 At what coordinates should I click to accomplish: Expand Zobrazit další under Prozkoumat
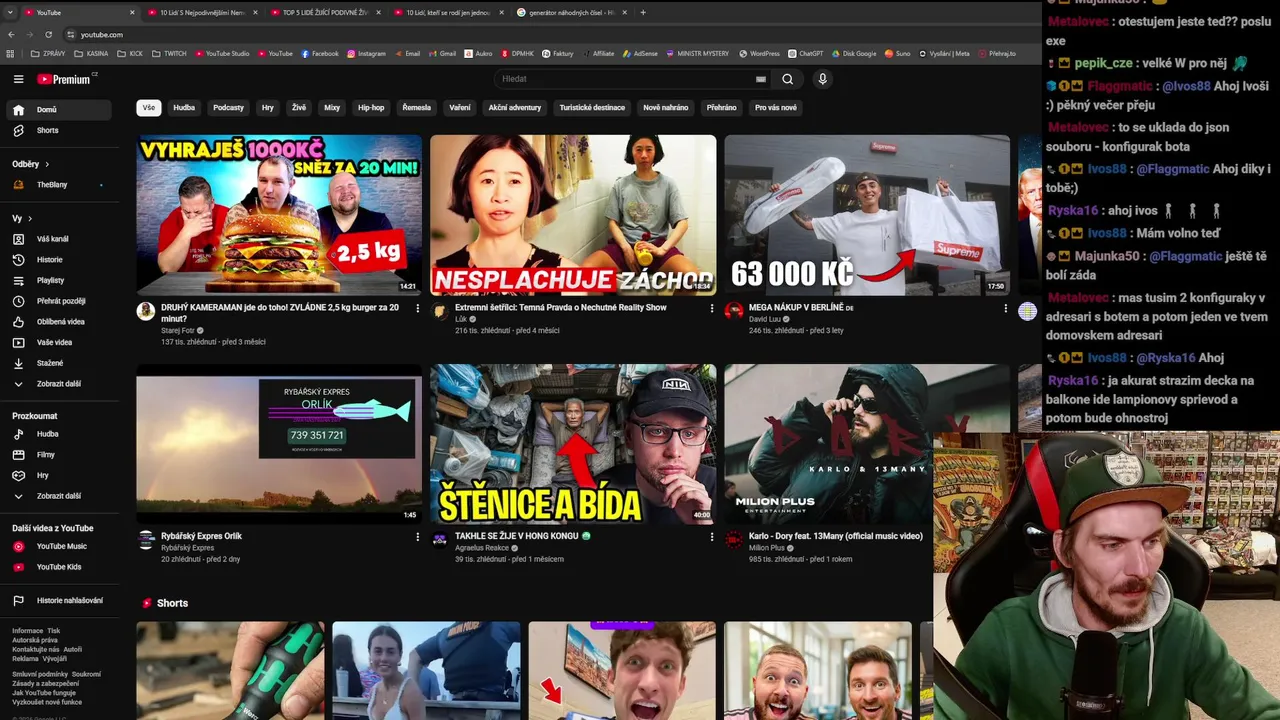(60, 496)
